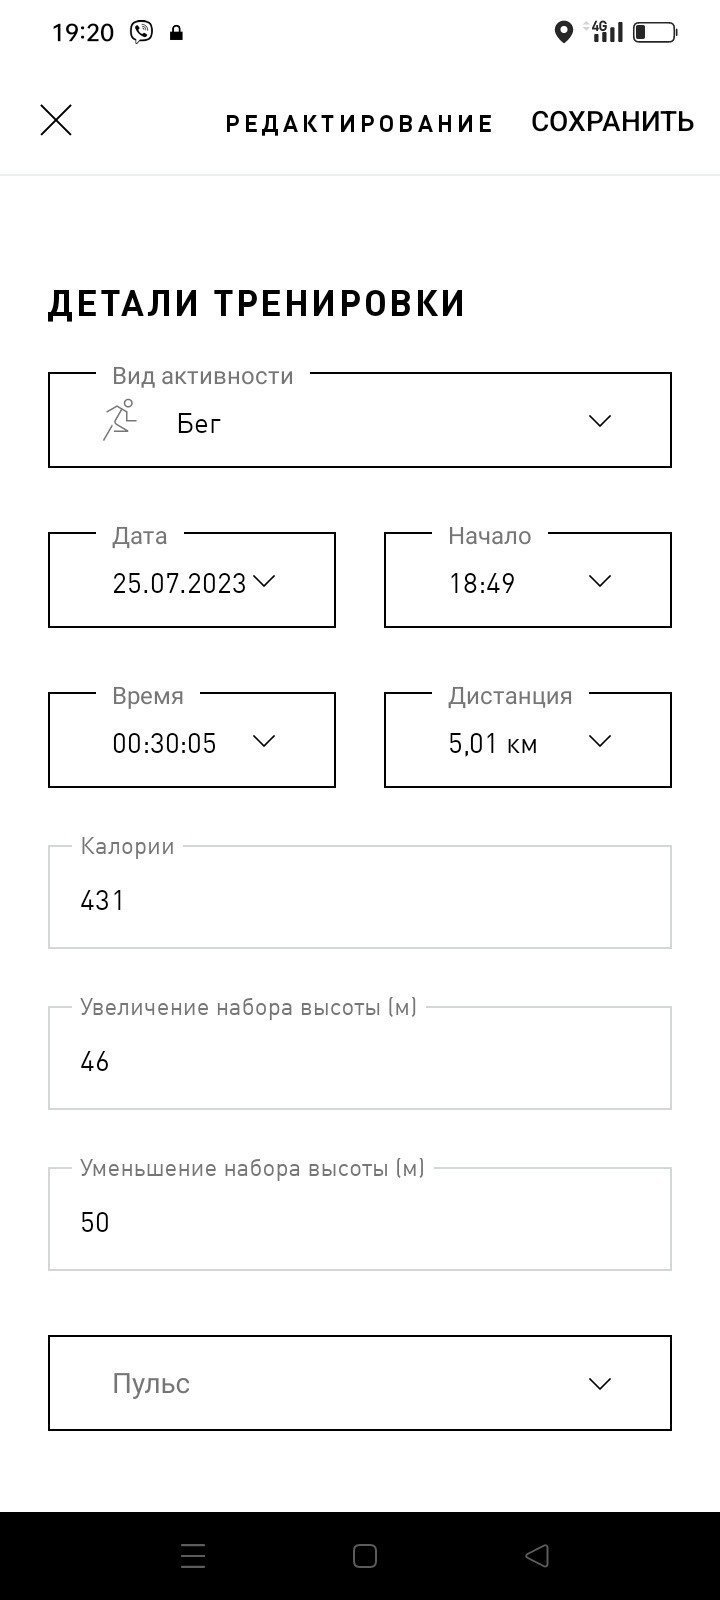Open the Дата picker showing 25.07.2023

(x=192, y=580)
